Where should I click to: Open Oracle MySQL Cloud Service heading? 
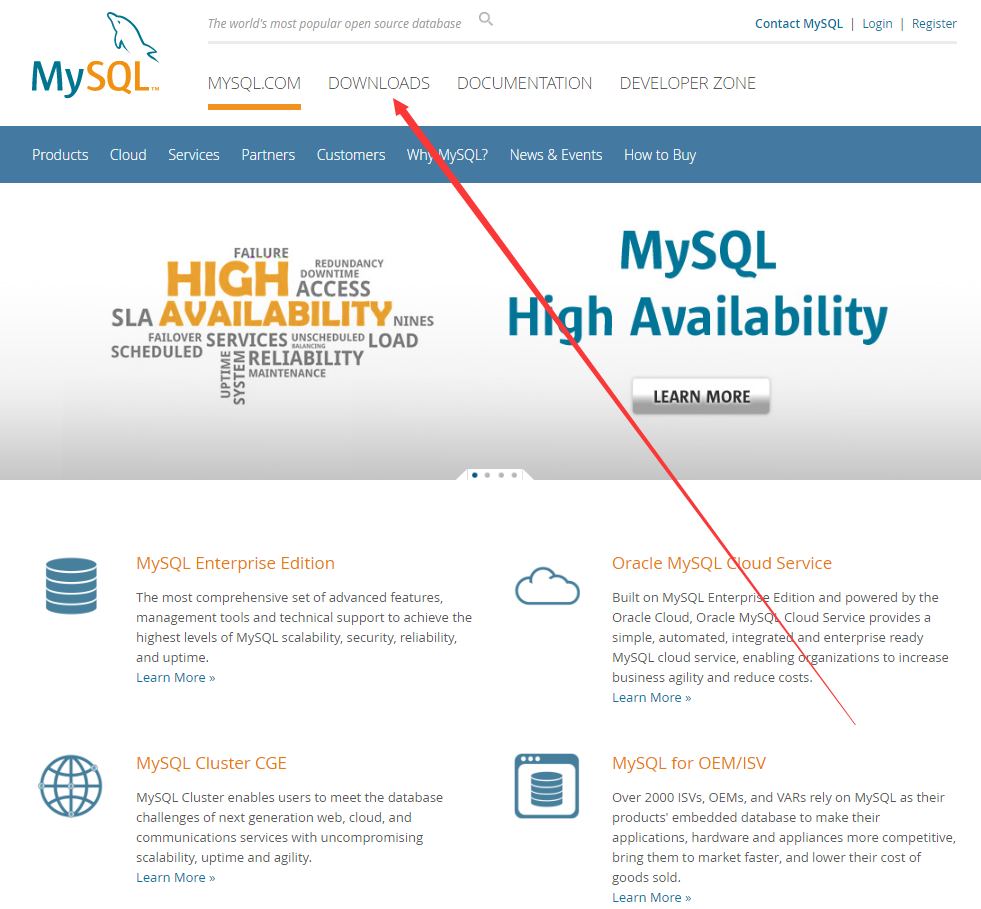click(722, 563)
